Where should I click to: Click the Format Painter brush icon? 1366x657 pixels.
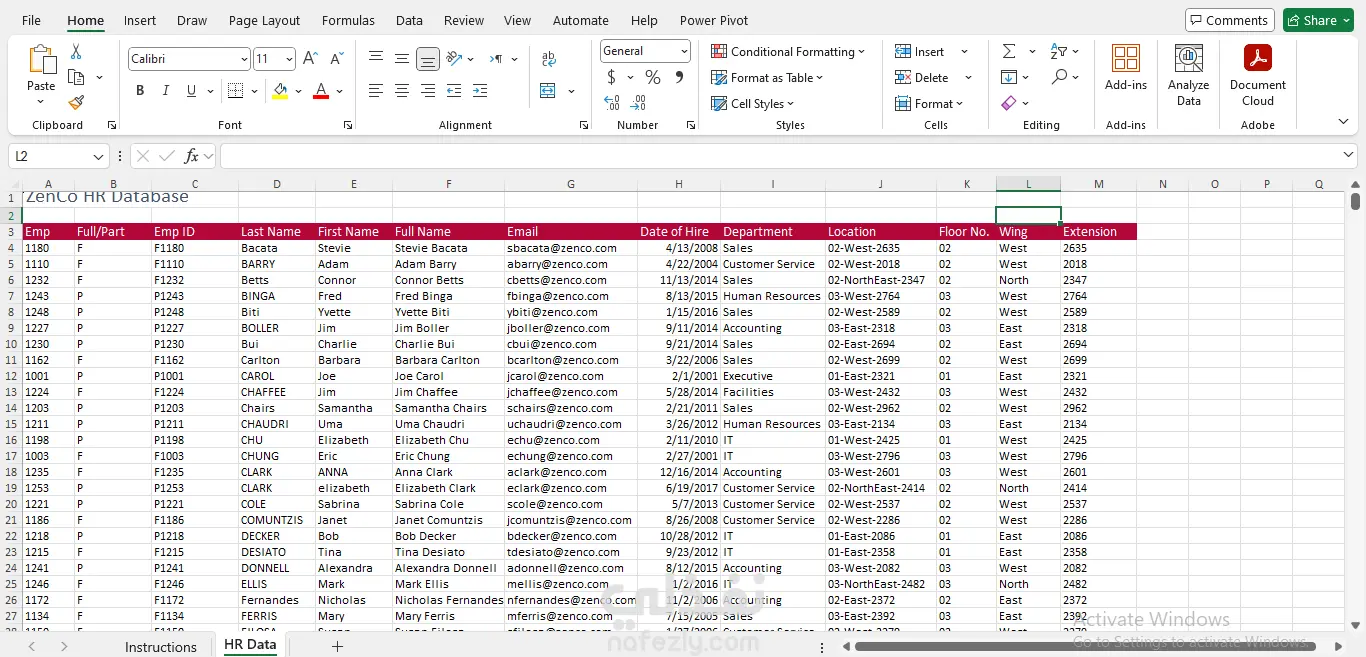[x=76, y=102]
